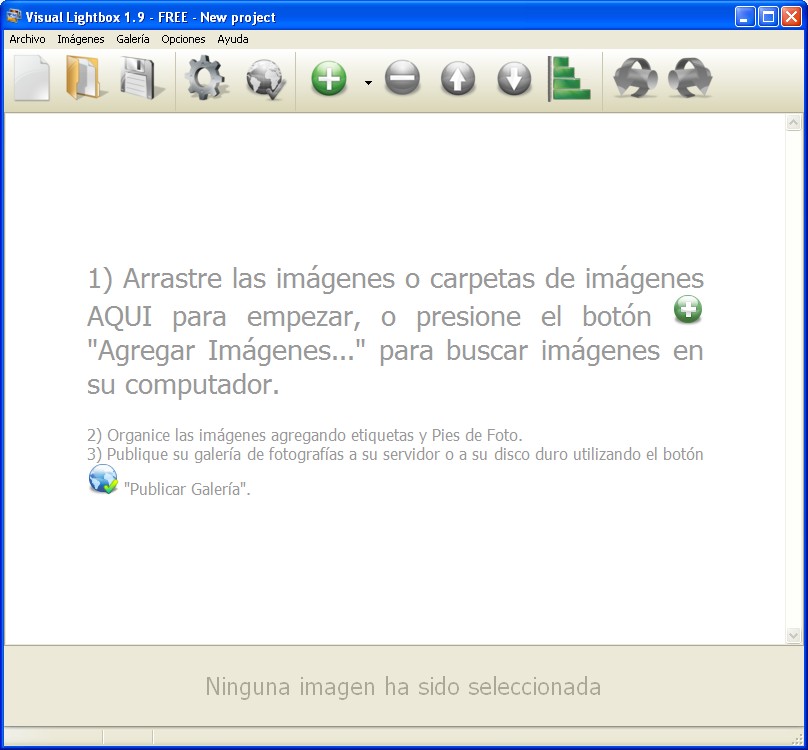Close the Visual Lightbox window
Image resolution: width=808 pixels, height=750 pixels.
[791, 17]
